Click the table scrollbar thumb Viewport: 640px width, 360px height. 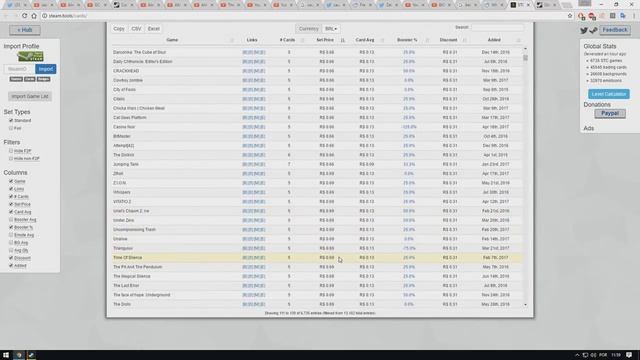[525, 58]
